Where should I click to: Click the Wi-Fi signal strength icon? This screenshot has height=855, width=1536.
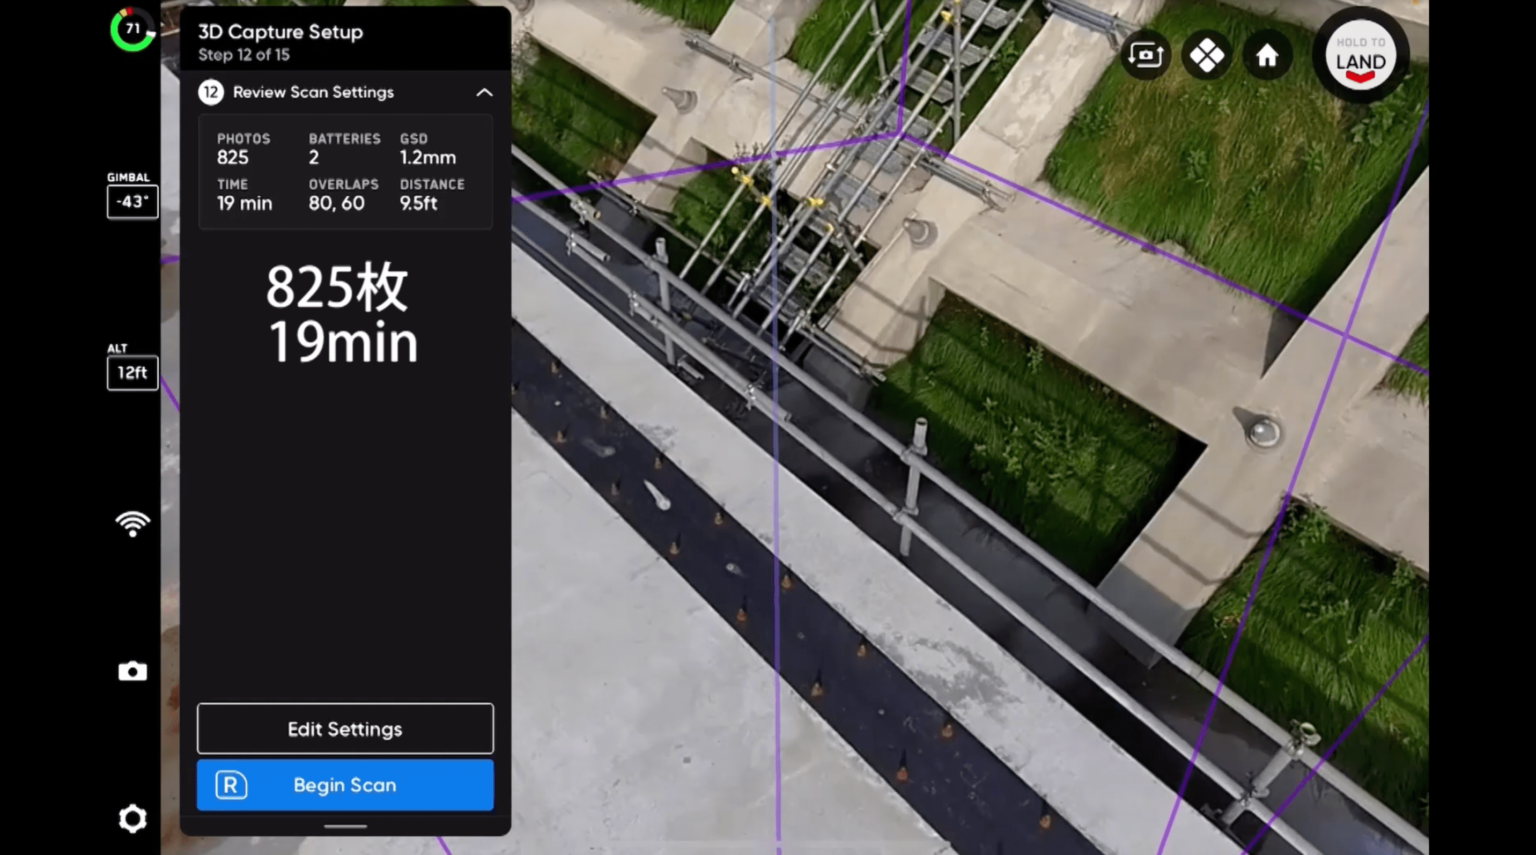tap(132, 522)
